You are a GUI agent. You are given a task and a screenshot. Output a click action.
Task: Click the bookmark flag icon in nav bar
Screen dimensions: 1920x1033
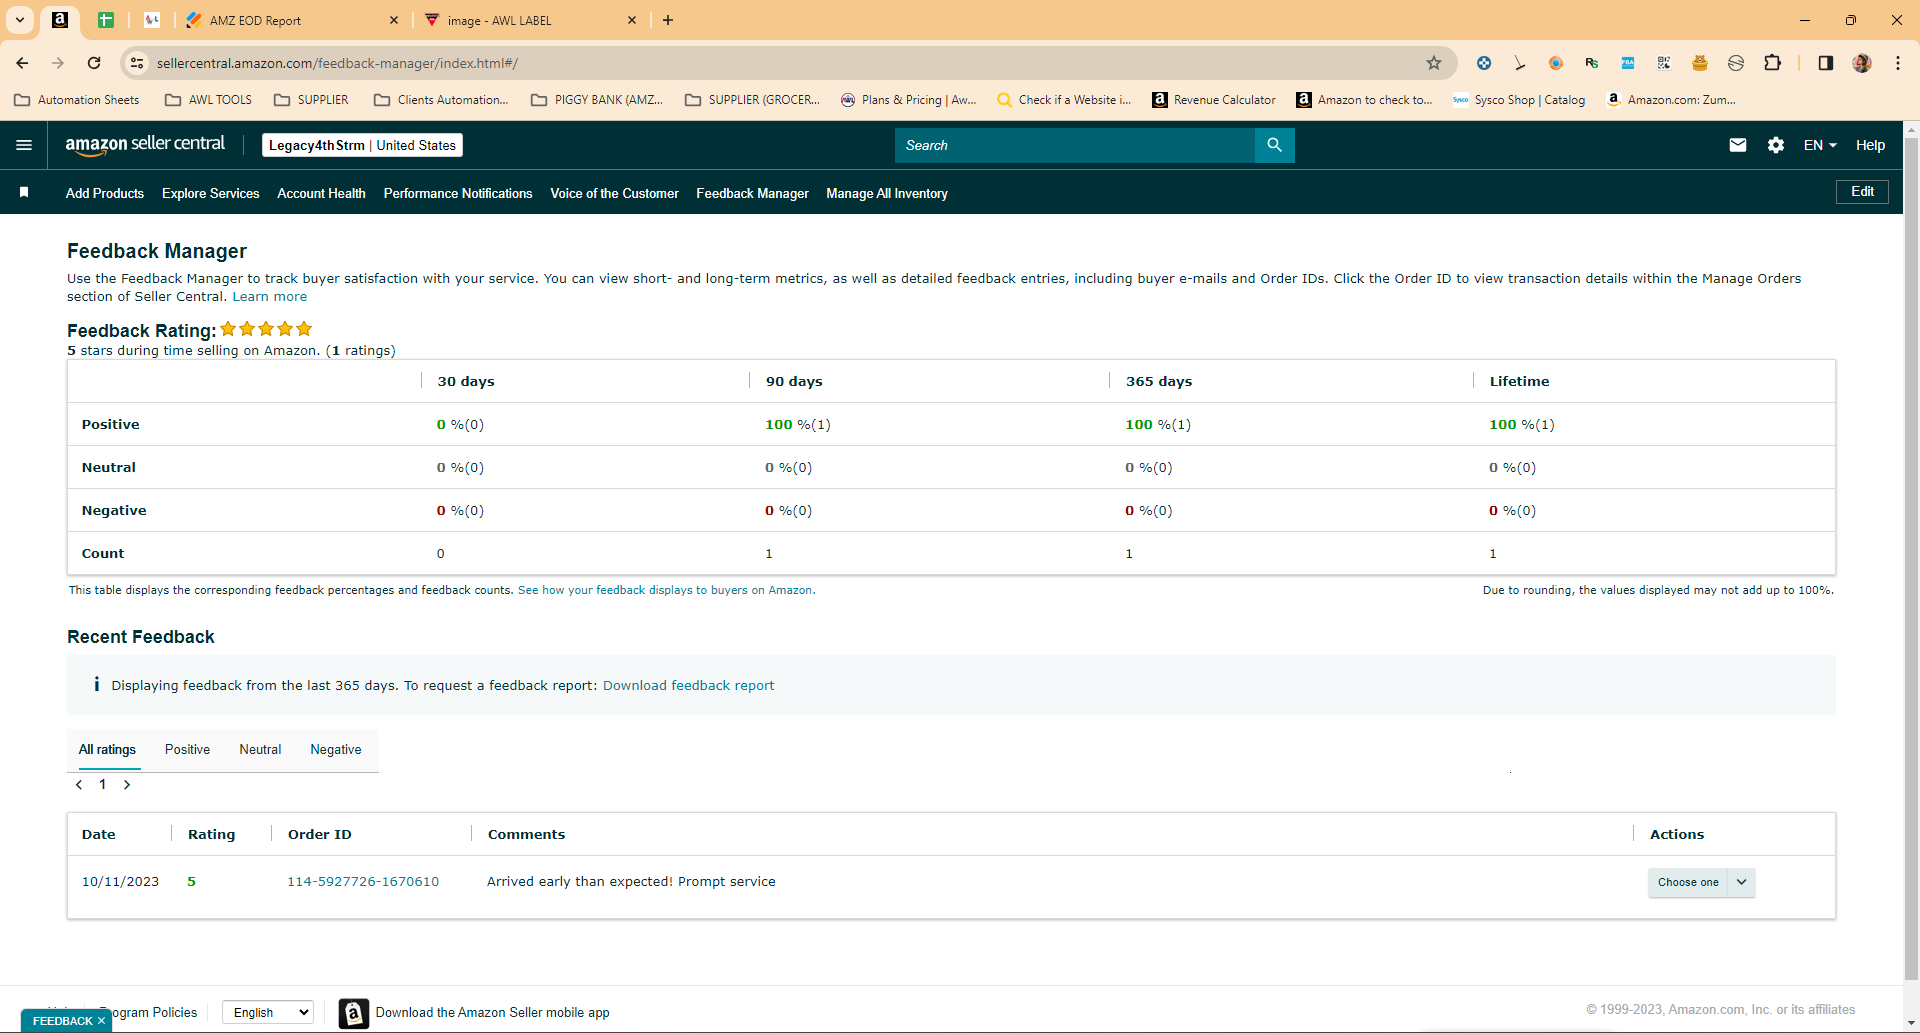click(24, 192)
